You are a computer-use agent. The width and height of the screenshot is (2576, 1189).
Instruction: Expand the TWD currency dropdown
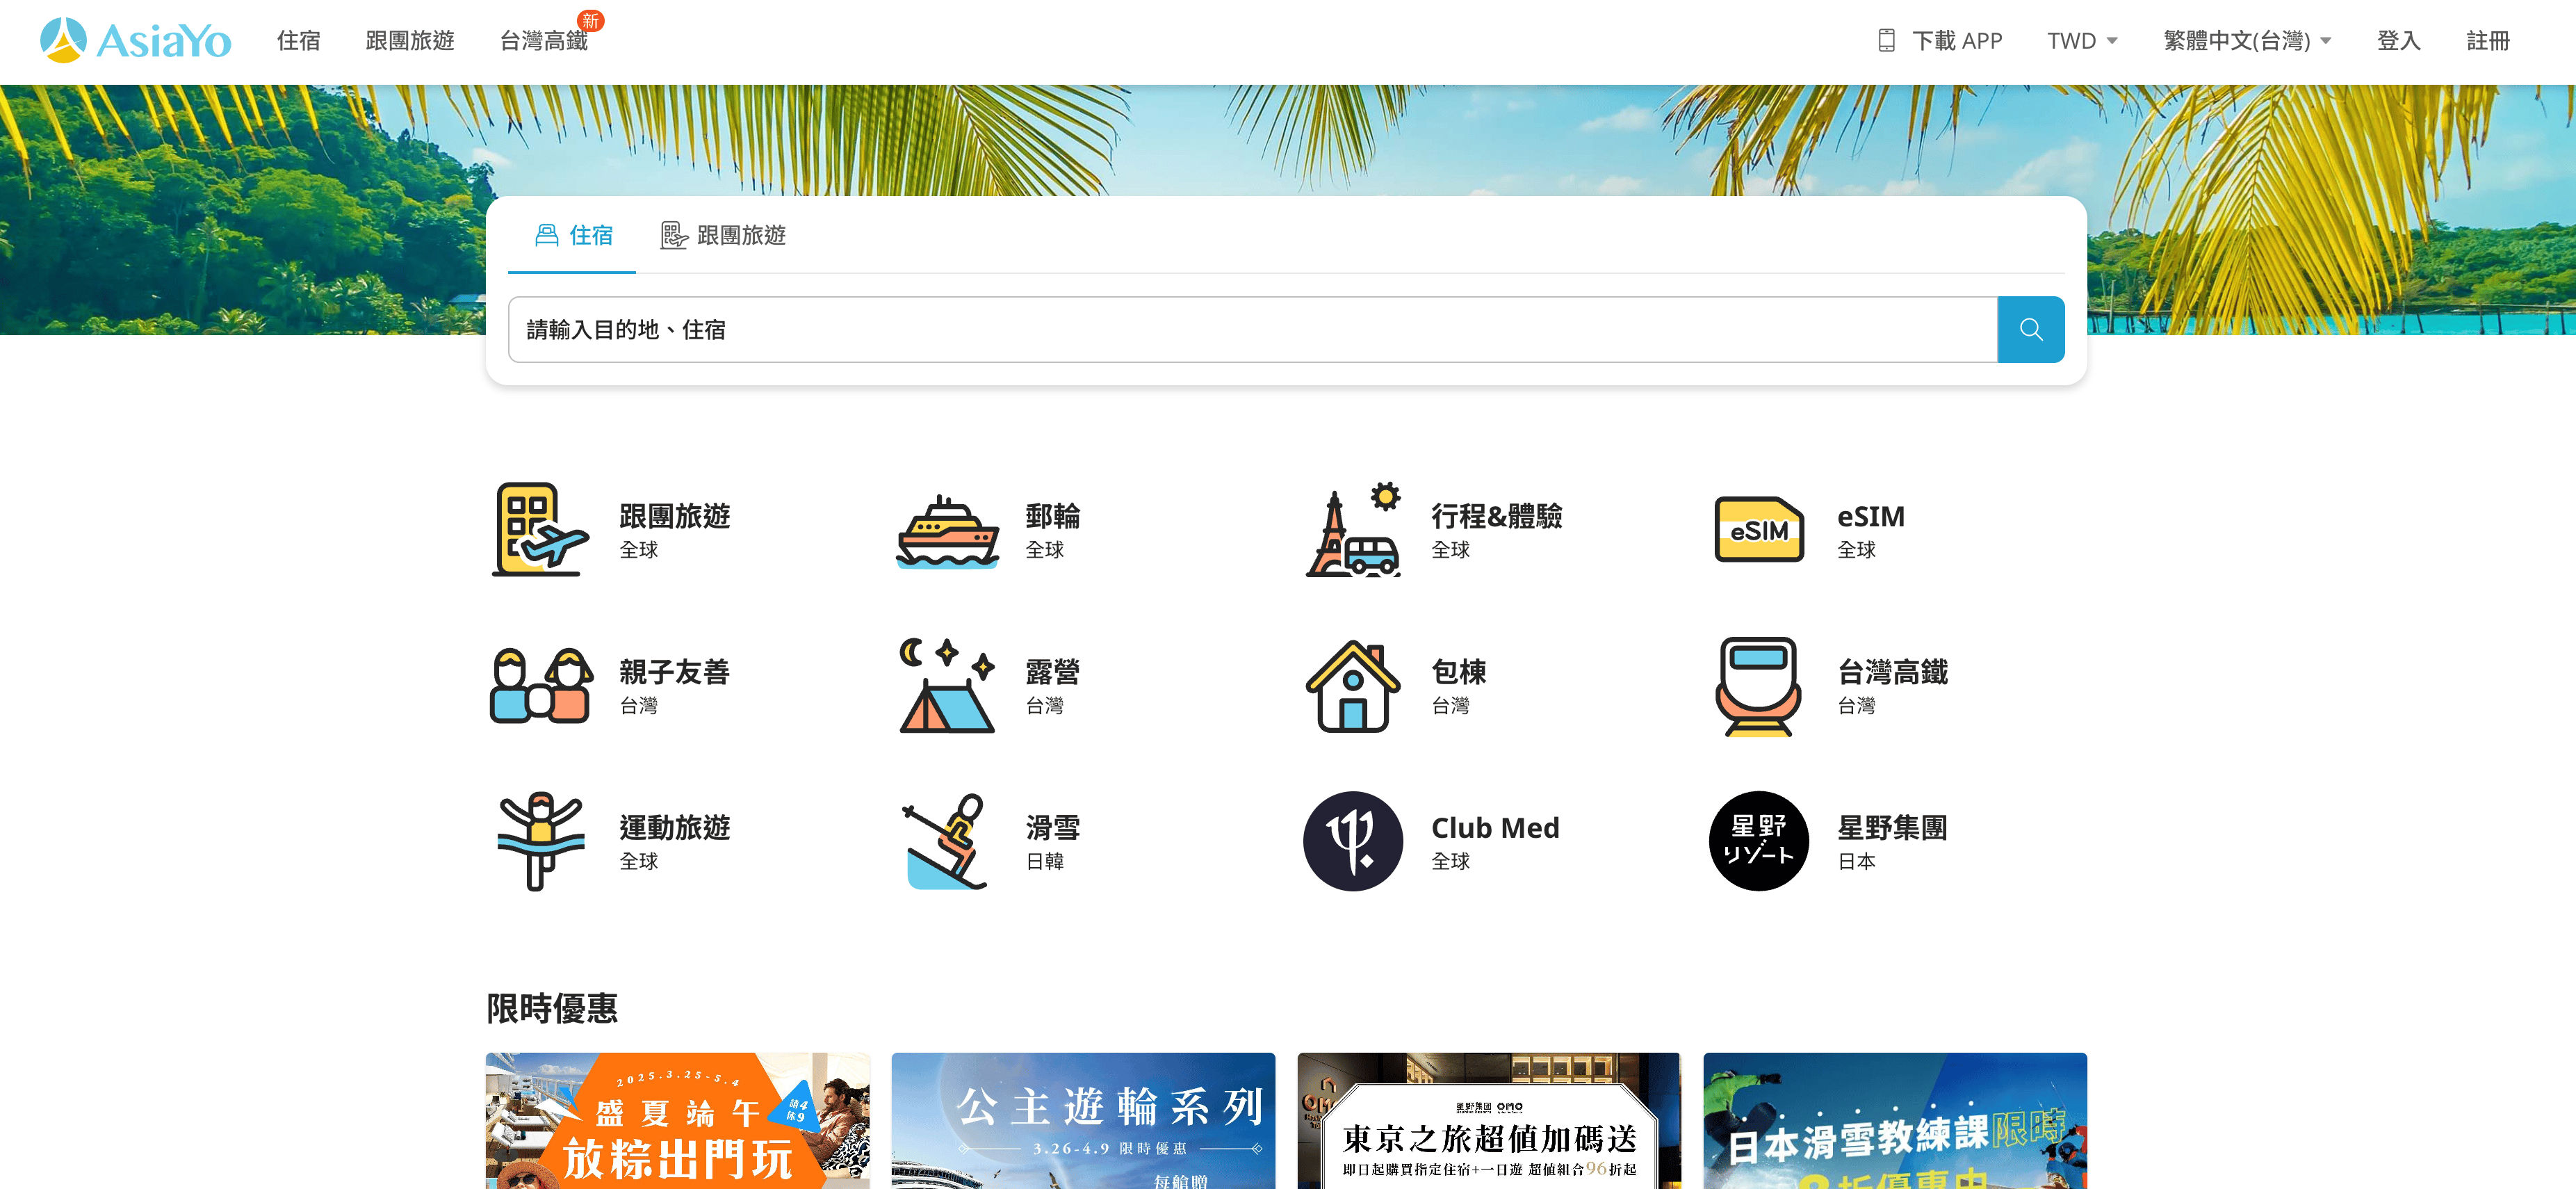tap(2082, 41)
